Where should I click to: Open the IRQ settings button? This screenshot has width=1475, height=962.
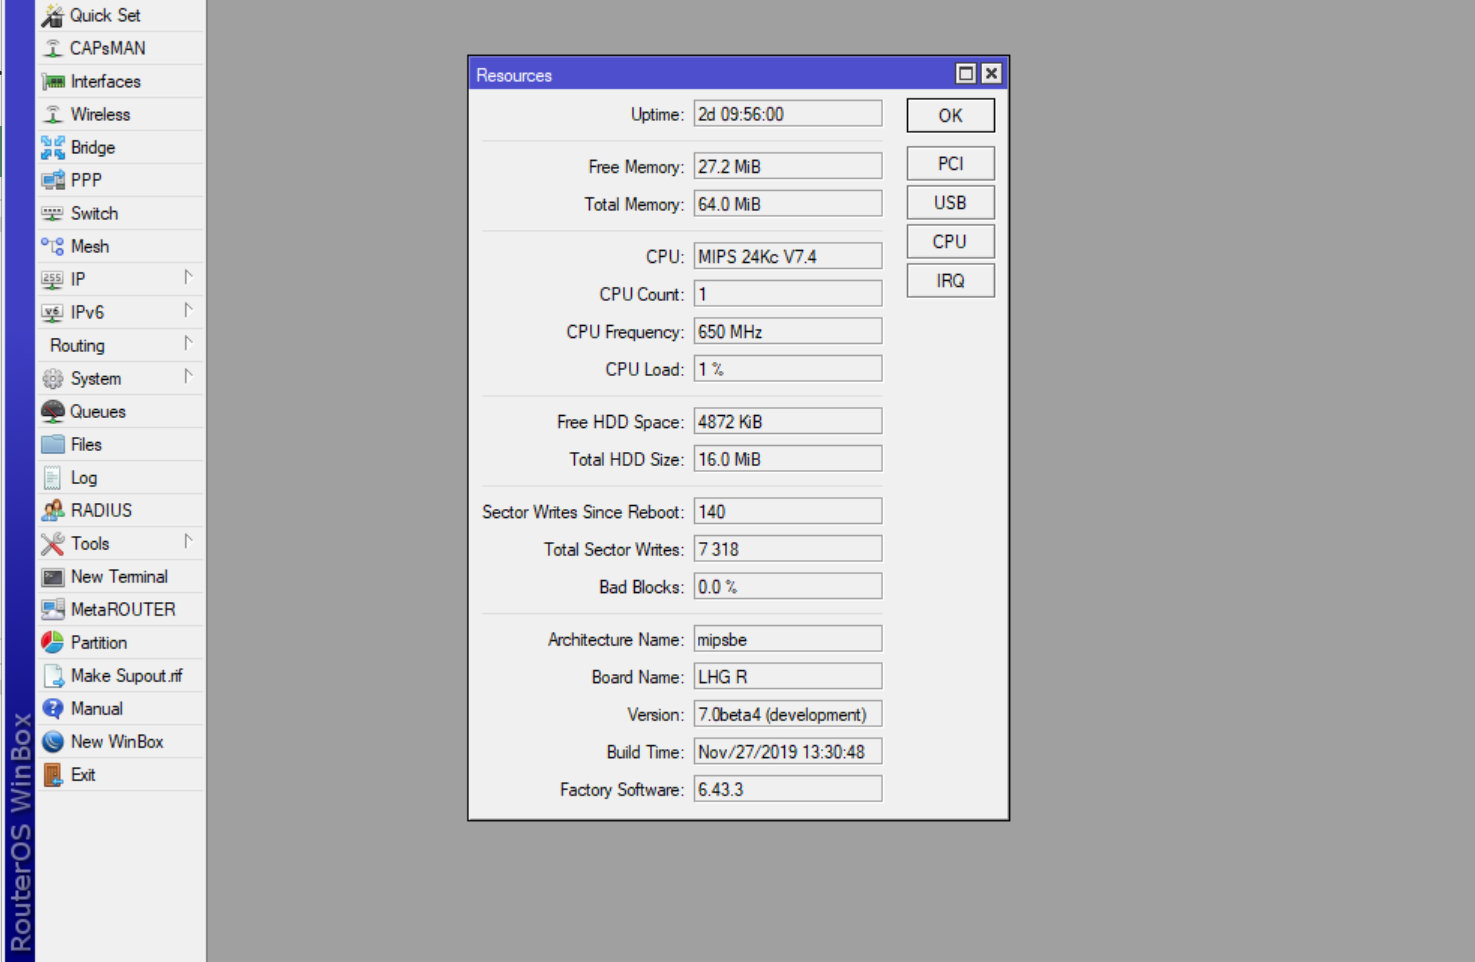(x=950, y=281)
